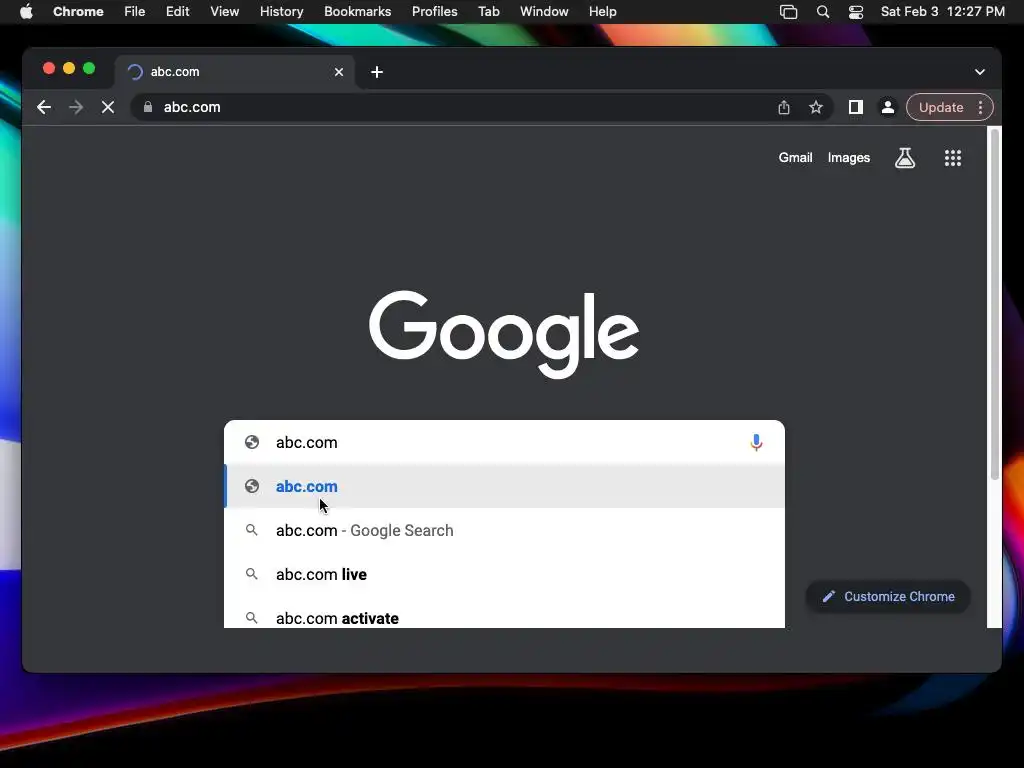Open the Window menu
This screenshot has width=1024, height=768.
[x=544, y=12]
